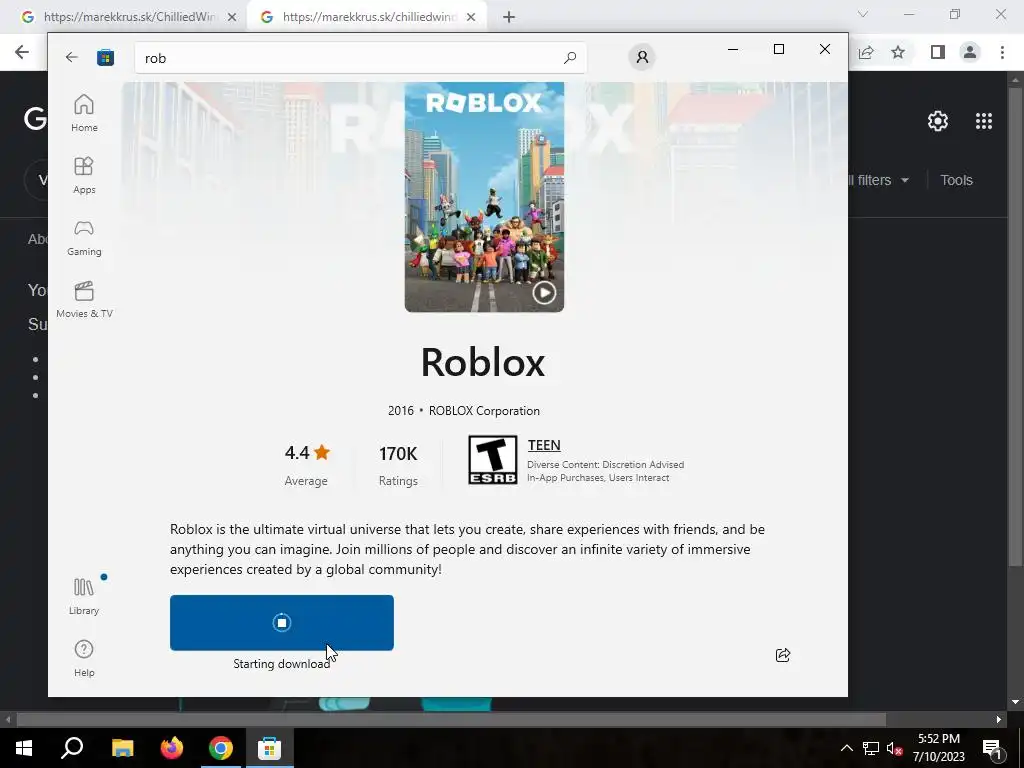The width and height of the screenshot is (1024, 768).
Task: Play the Roblox trailer video
Action: coord(544,293)
